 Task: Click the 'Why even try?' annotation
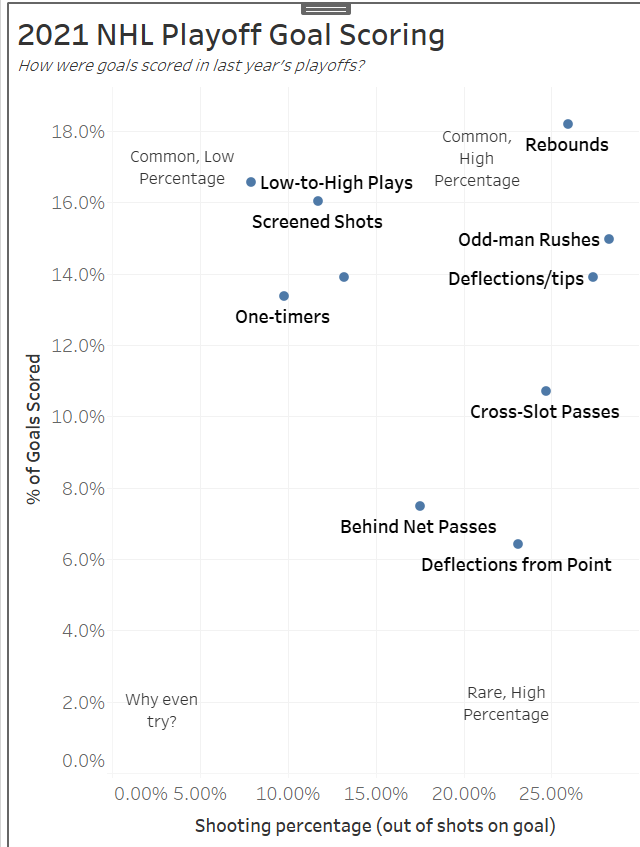click(x=162, y=710)
